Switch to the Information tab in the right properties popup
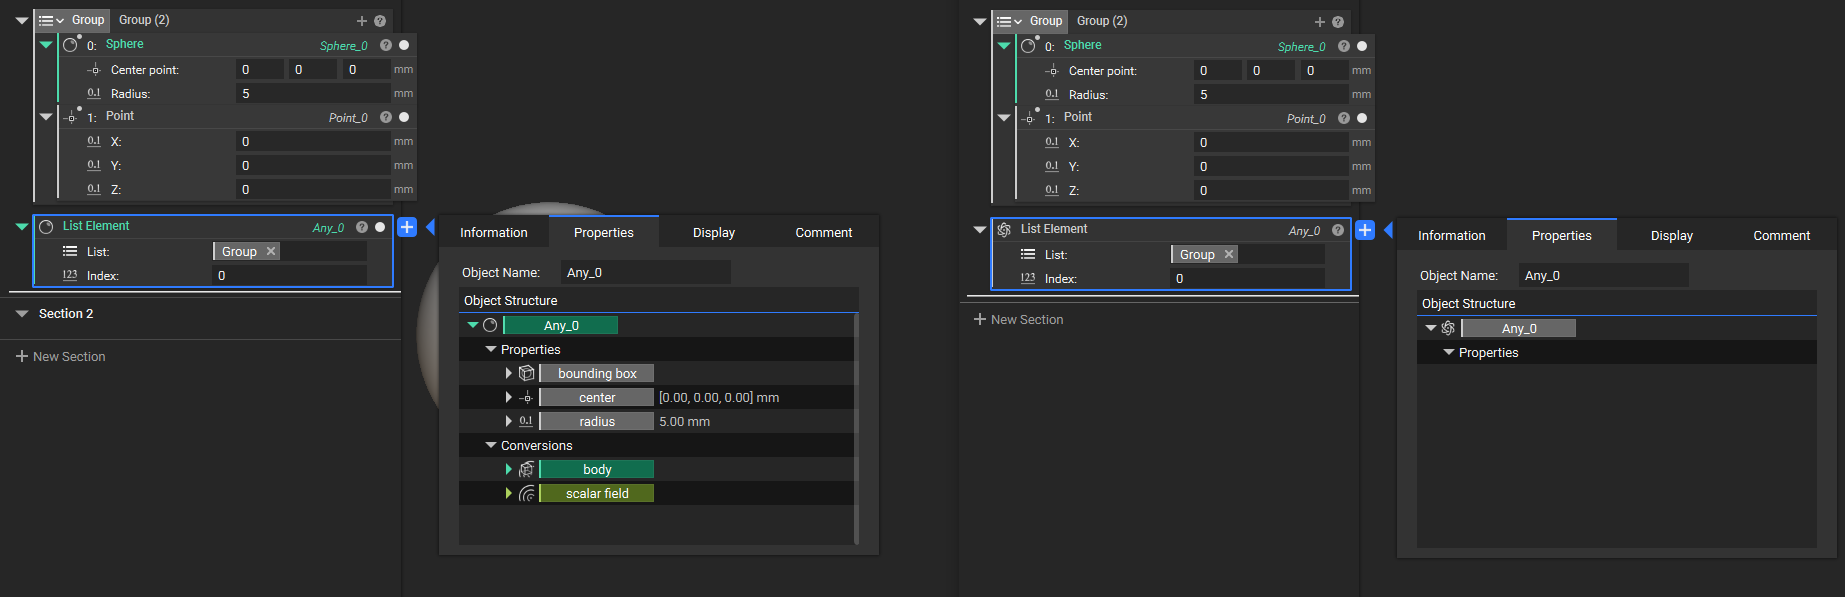This screenshot has width=1845, height=597. coord(1452,235)
